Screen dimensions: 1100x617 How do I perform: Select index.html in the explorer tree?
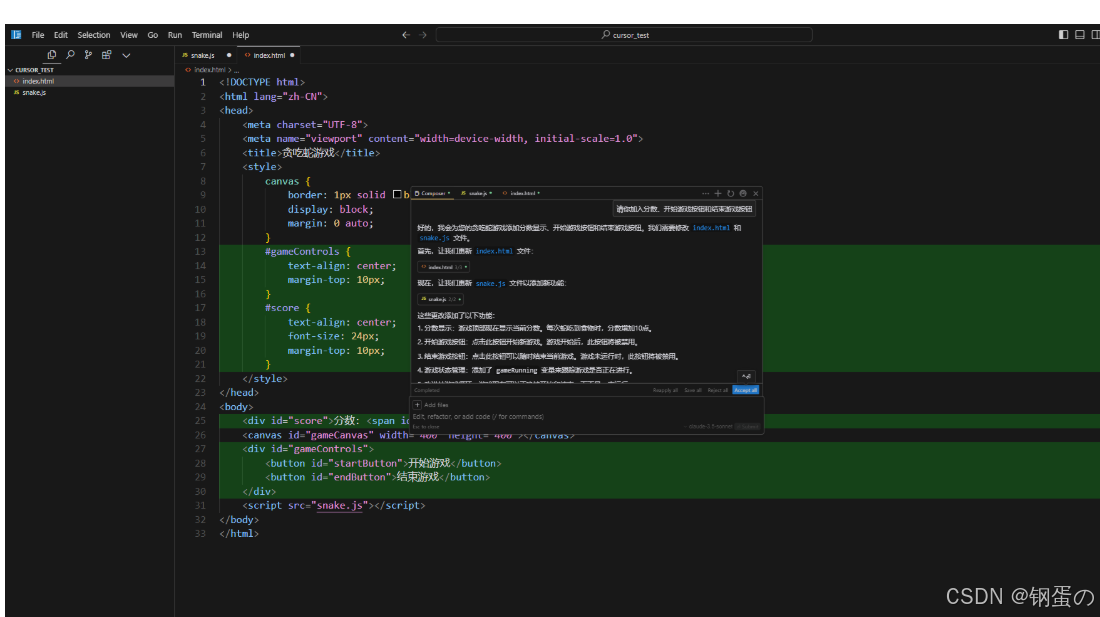click(x=90, y=81)
